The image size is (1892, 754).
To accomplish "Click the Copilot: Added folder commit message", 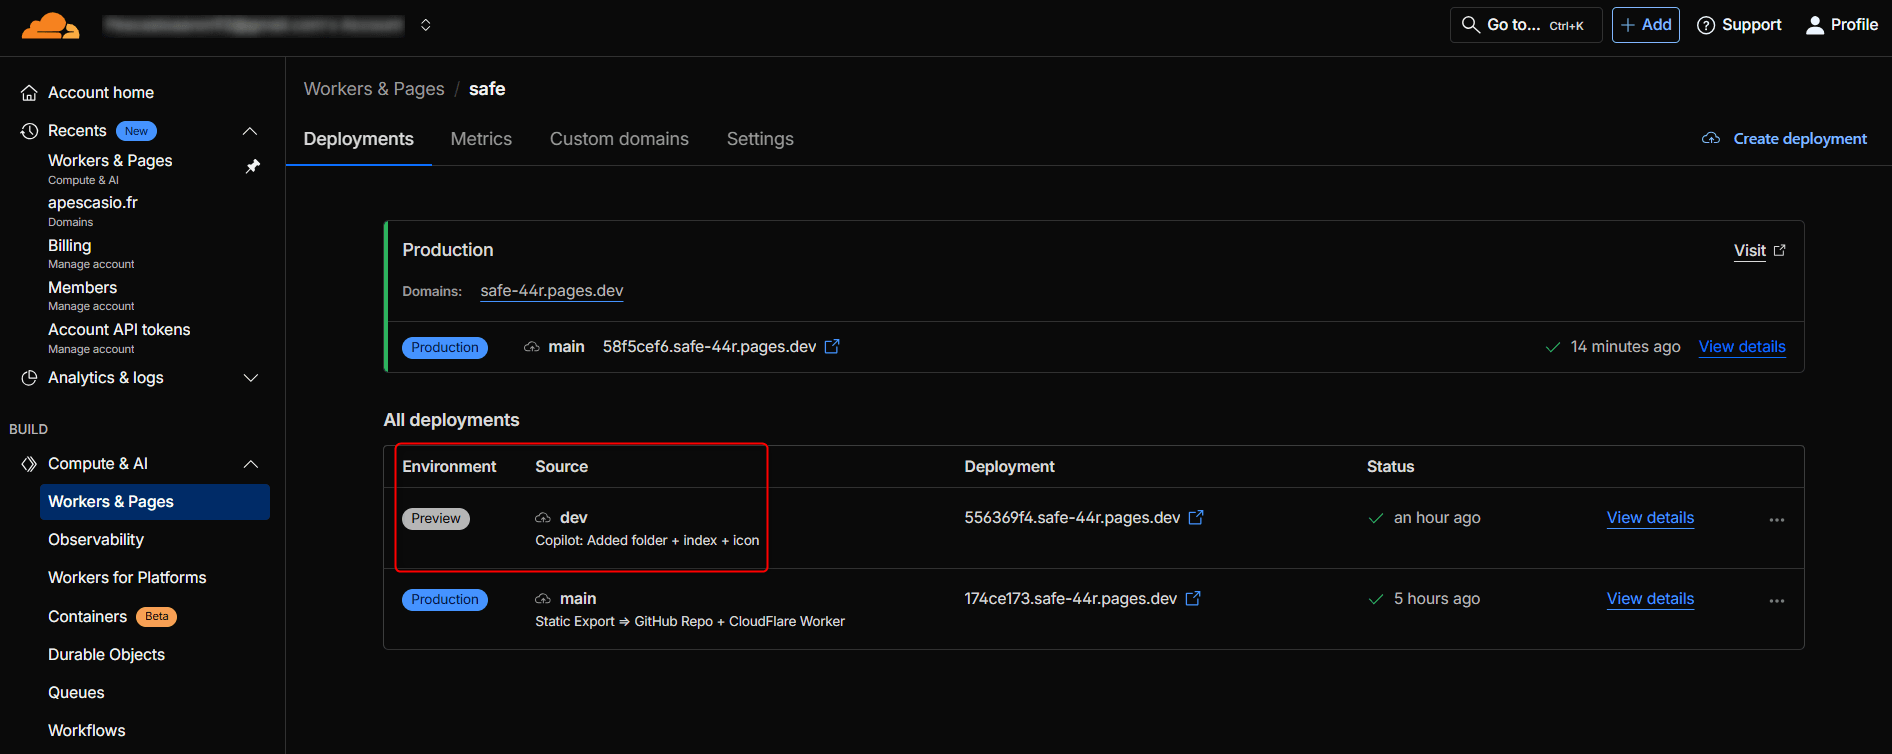I will (647, 541).
